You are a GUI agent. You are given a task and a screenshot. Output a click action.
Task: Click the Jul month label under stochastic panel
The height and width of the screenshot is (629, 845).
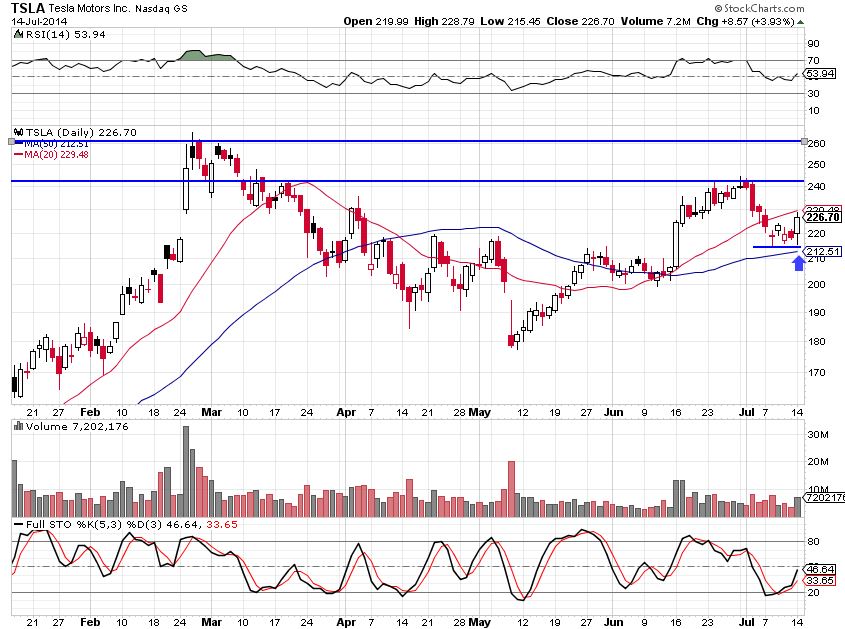tap(746, 622)
